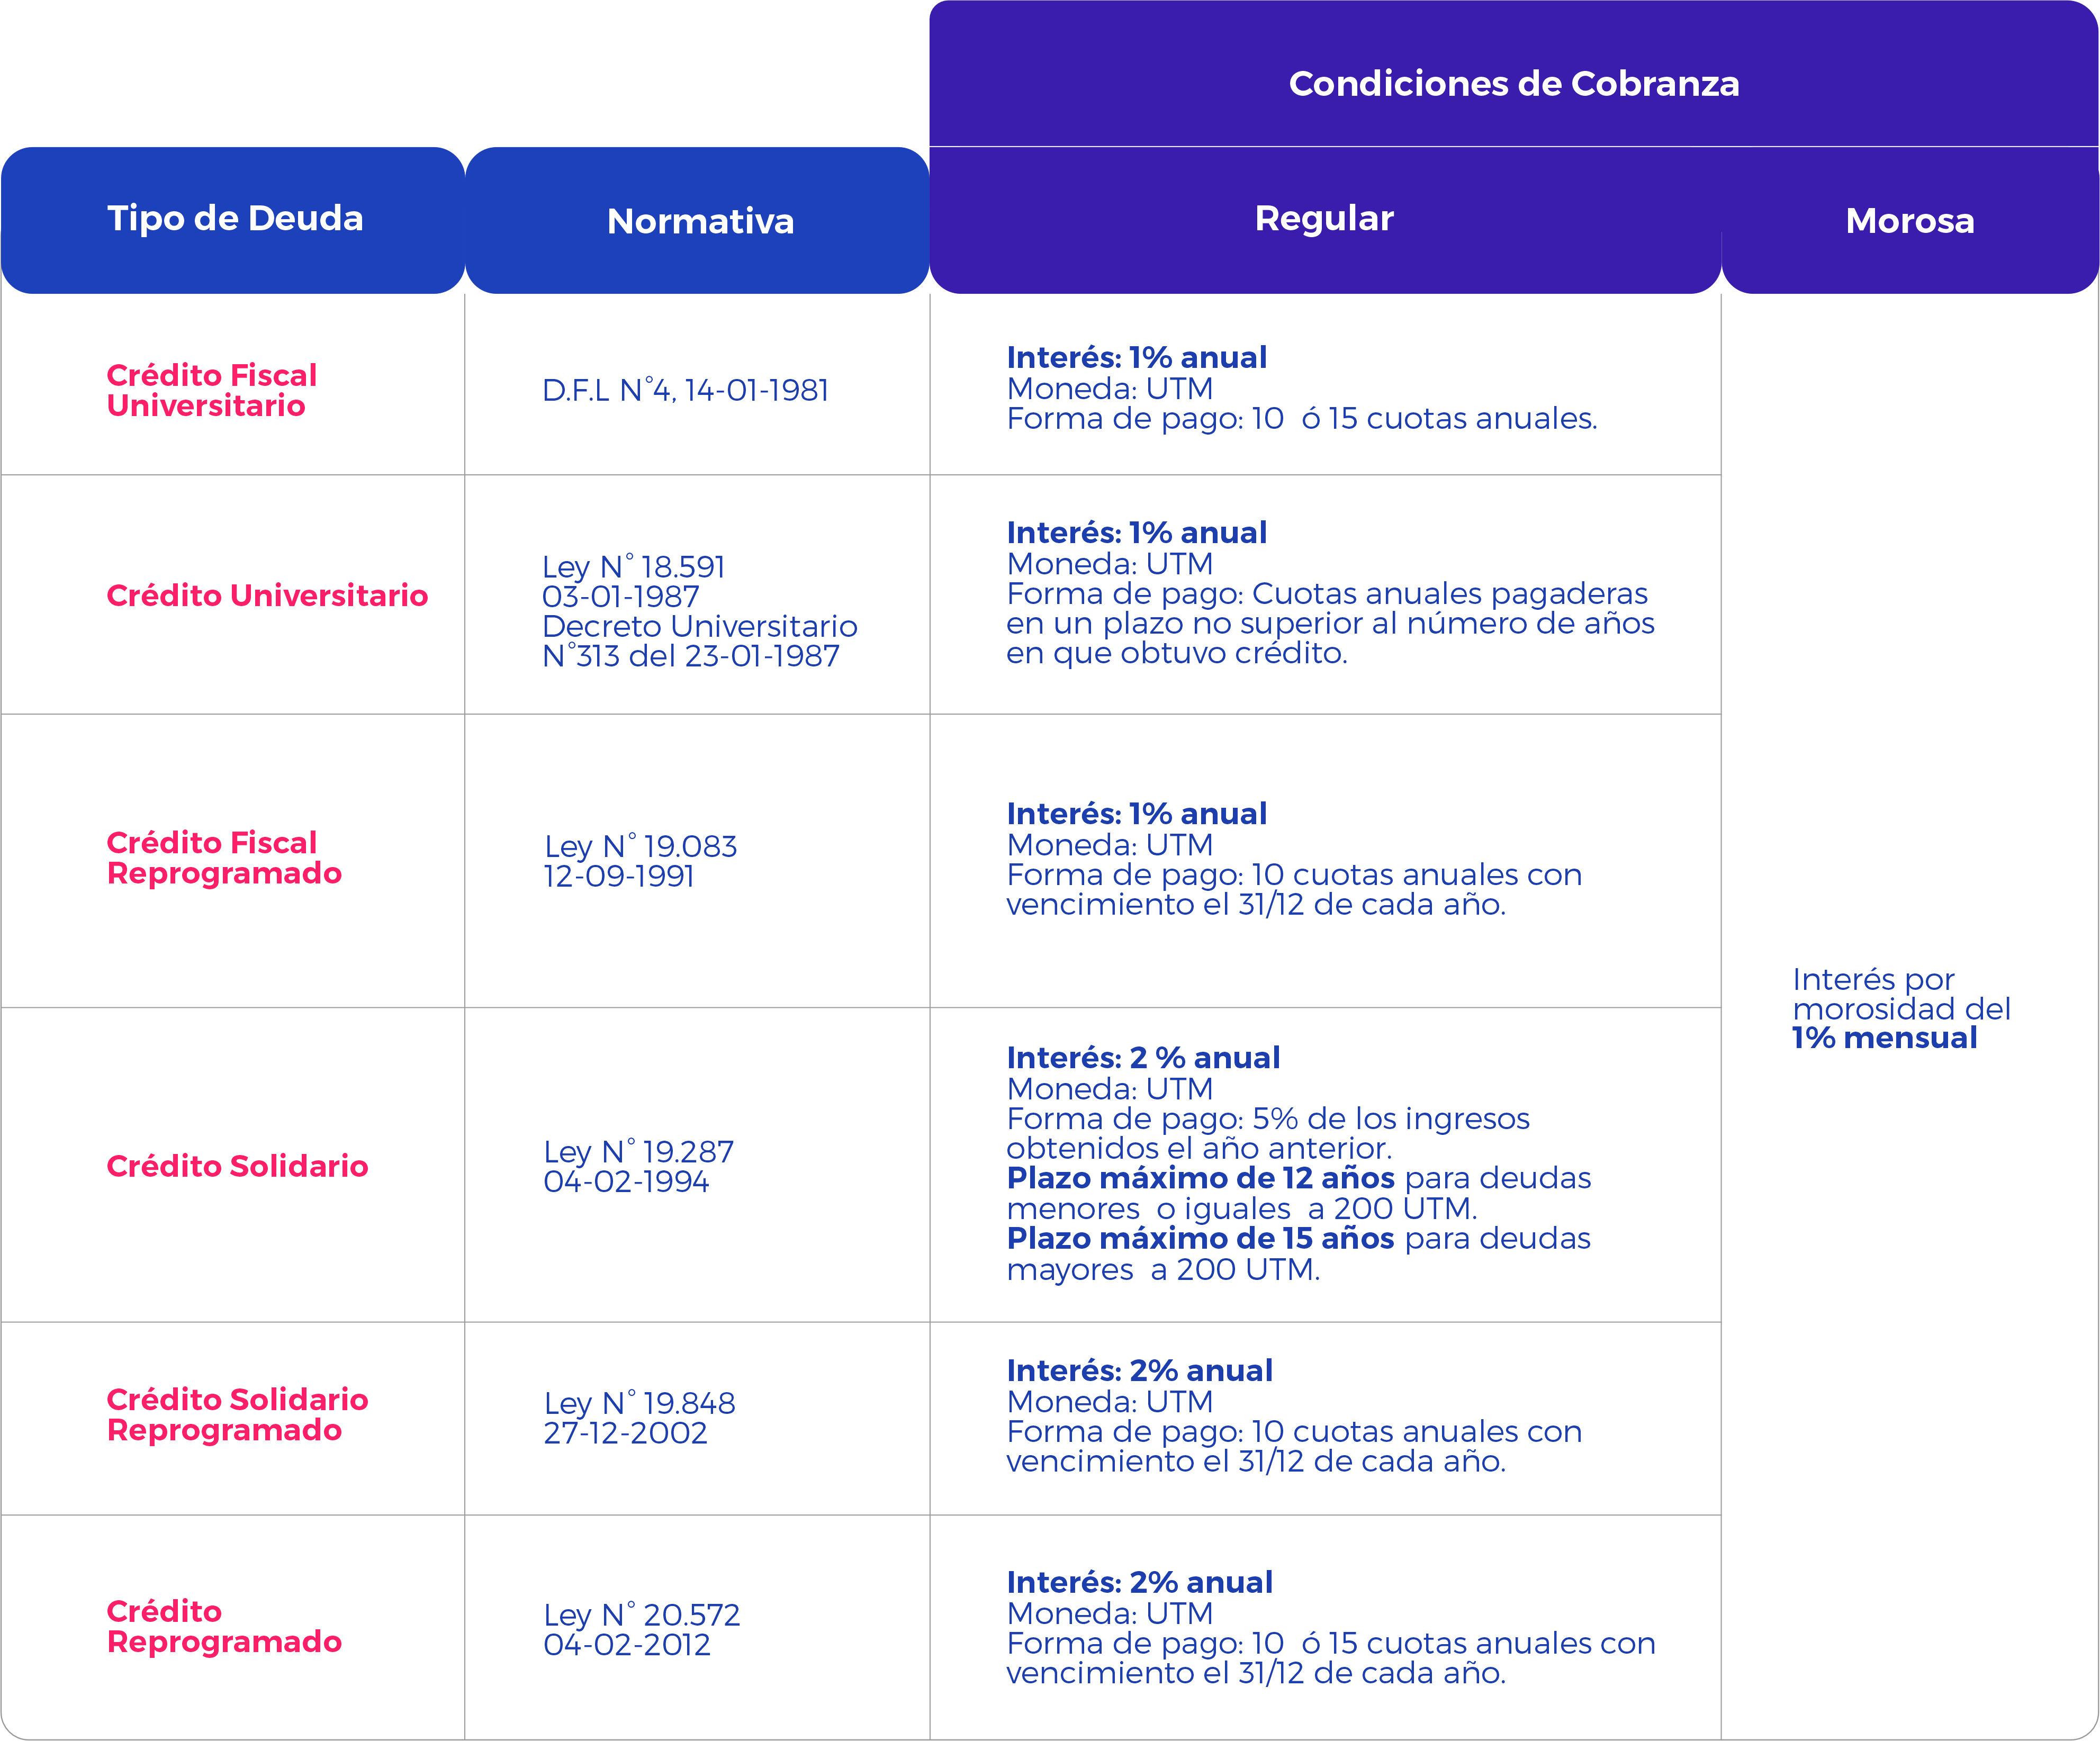Click the D.F.L N°4, 14-01-1981 cell
This screenshot has height=1741, width=2100.
click(685, 390)
